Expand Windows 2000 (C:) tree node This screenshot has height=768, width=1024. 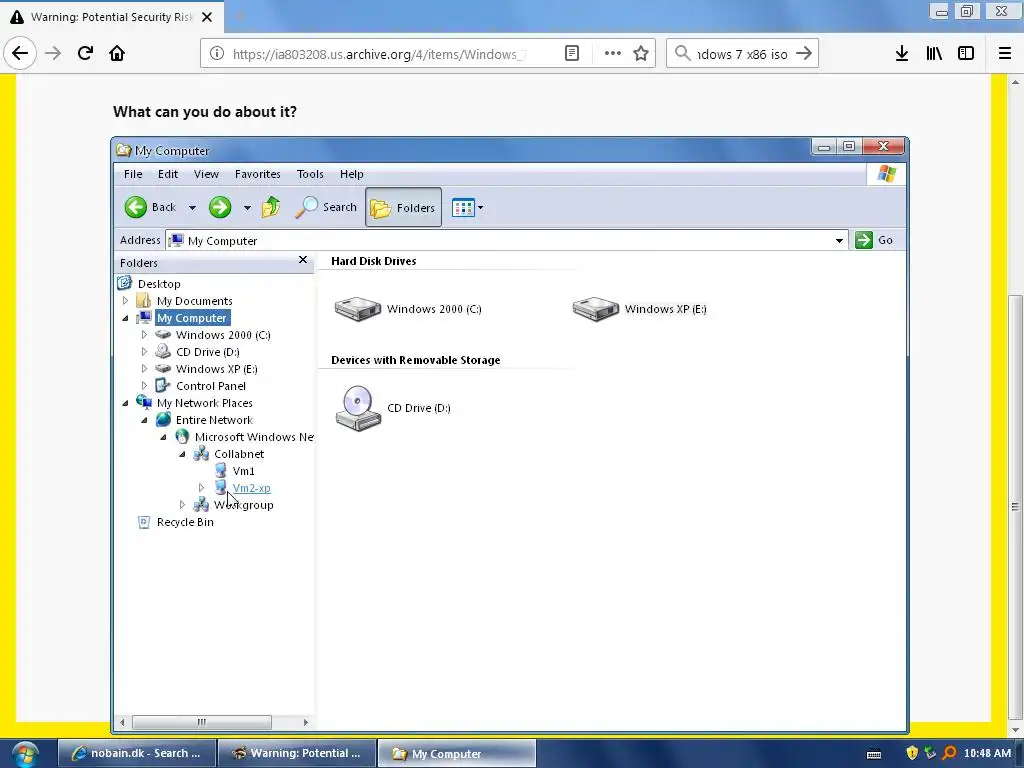pos(144,335)
